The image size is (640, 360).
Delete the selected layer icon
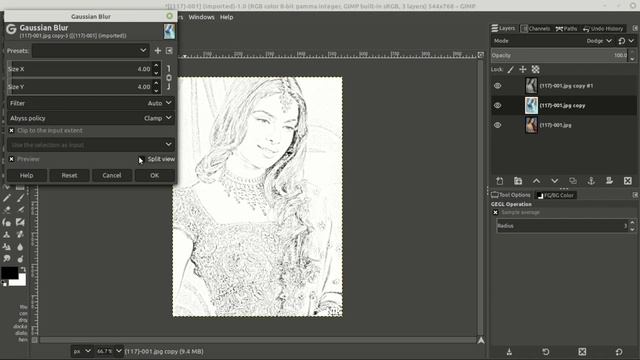coord(628,181)
